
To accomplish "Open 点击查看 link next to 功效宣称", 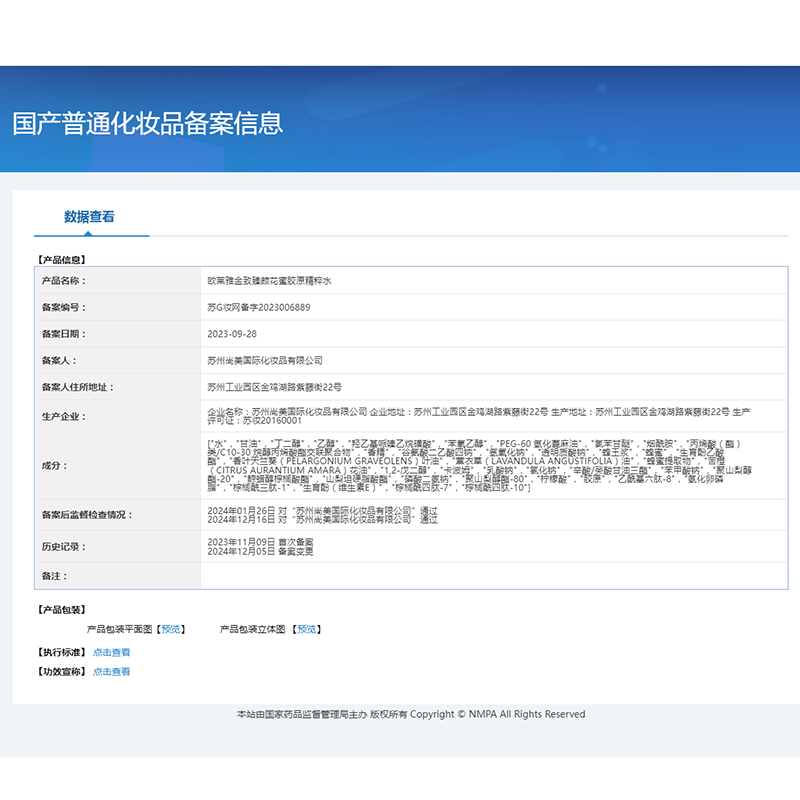I will 111,672.
